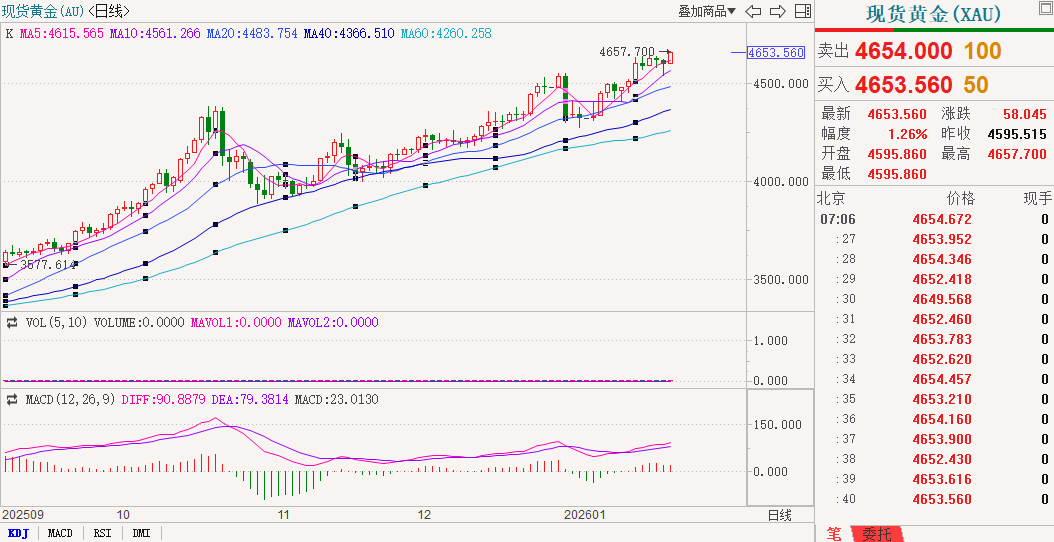Toggle the side panel layout icon
The image size is (1054, 542).
point(802,11)
